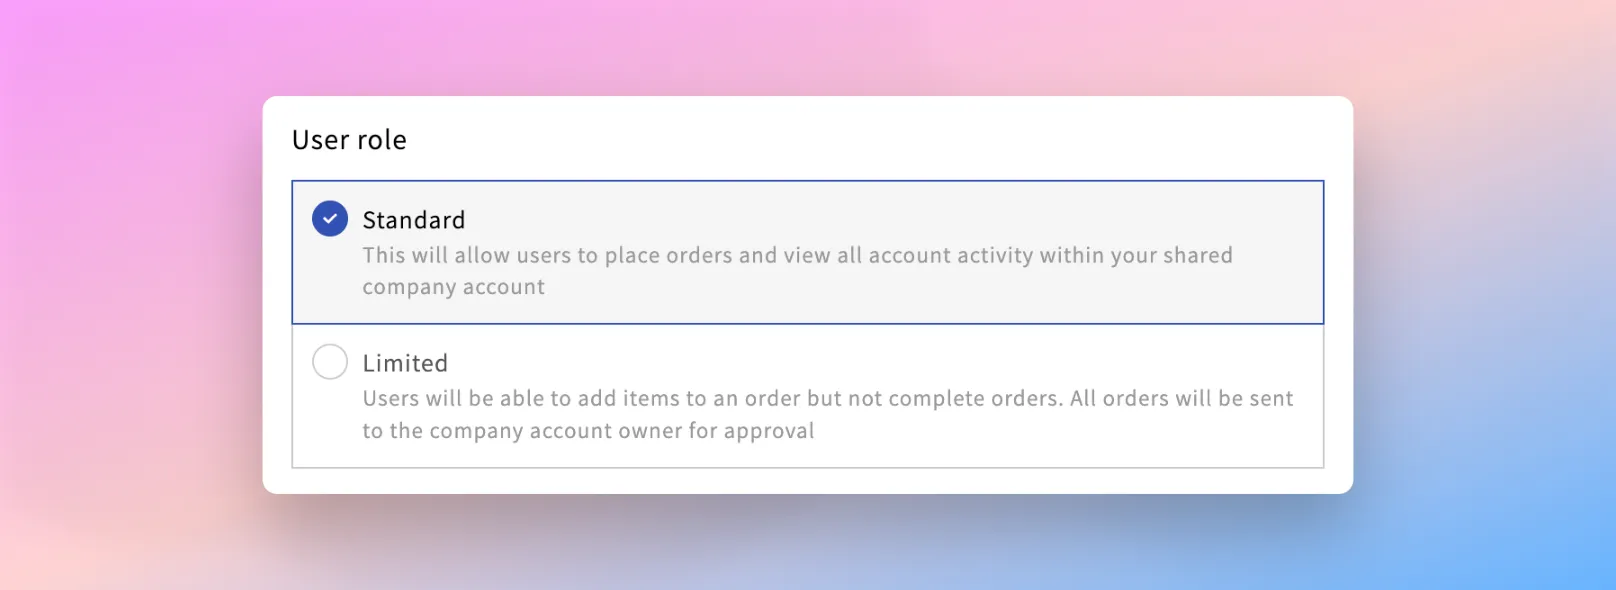Image resolution: width=1616 pixels, height=590 pixels.
Task: Click "to the company account owner for approval"
Action: pos(588,431)
